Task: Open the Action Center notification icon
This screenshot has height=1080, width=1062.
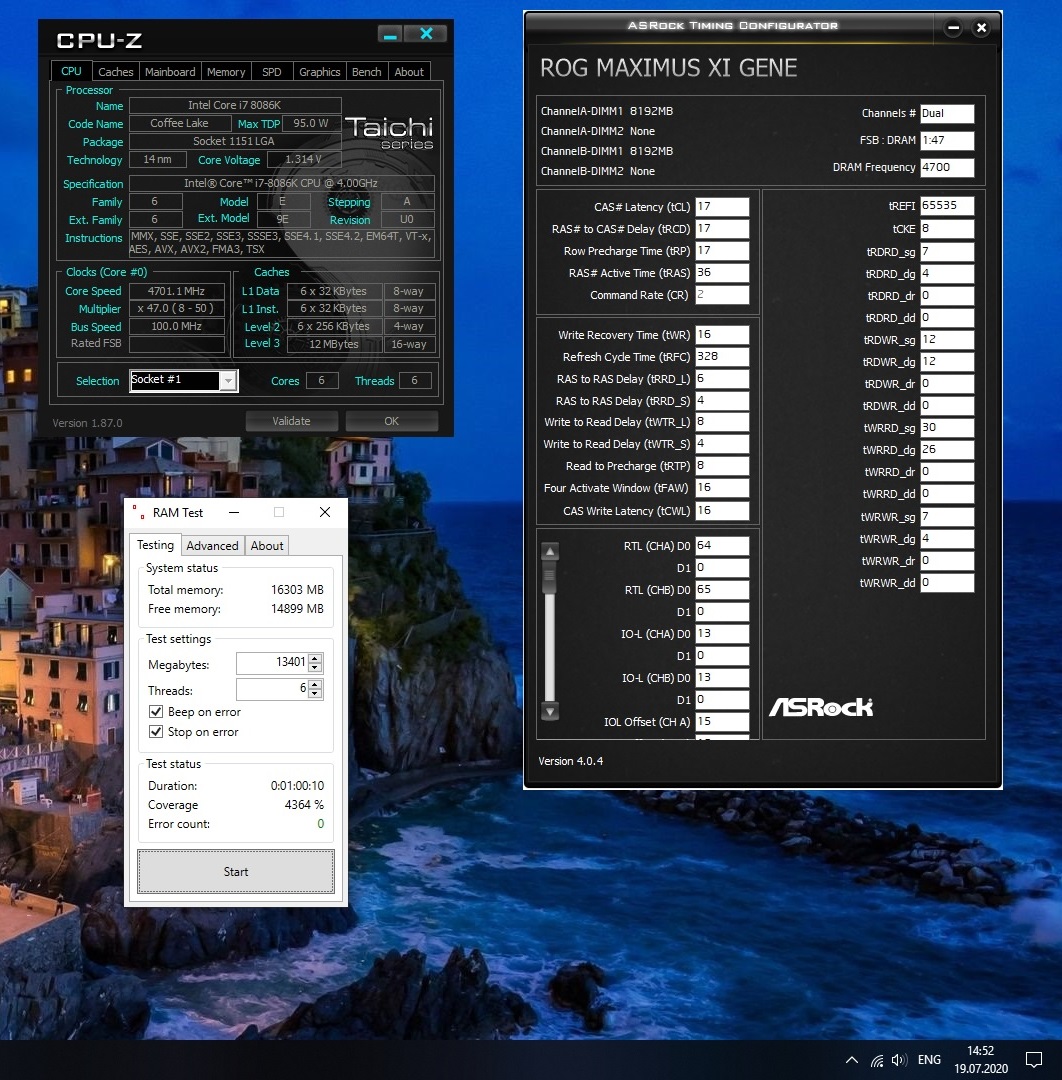Action: pyautogui.click(x=1034, y=1060)
